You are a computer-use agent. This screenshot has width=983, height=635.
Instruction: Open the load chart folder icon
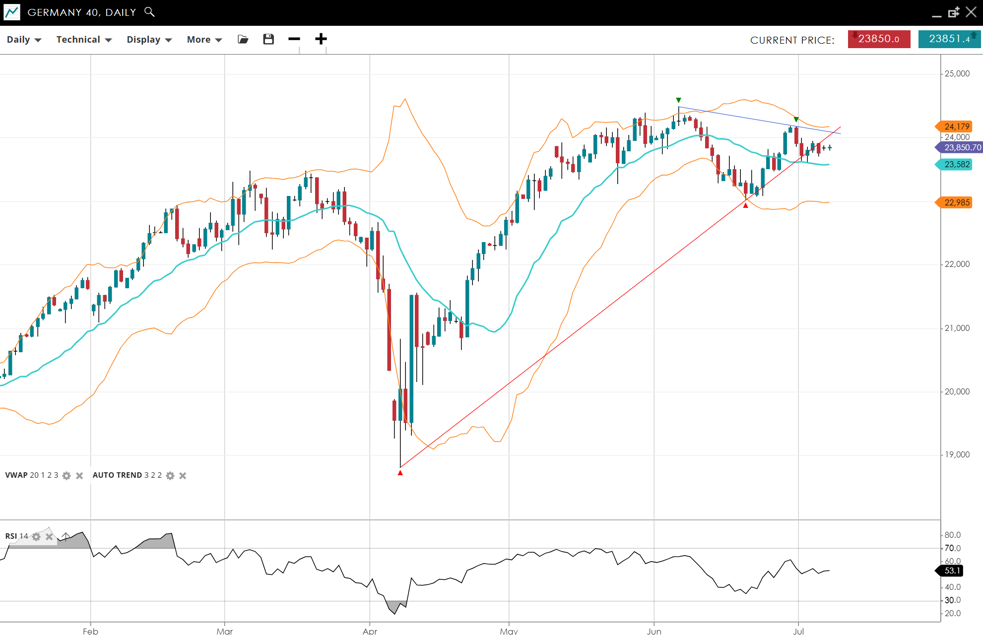pos(242,39)
